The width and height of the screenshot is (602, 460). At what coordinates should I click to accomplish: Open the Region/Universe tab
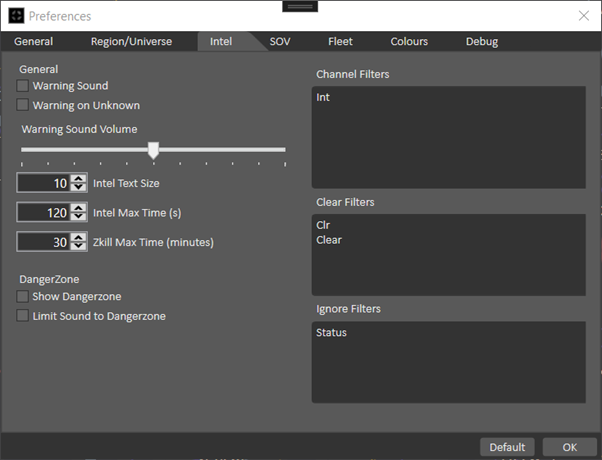[x=131, y=42]
